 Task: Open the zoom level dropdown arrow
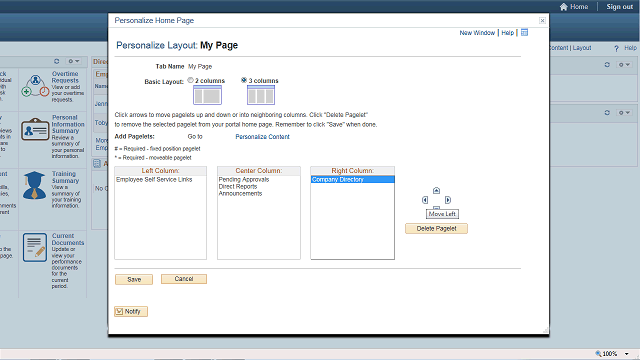pyautogui.click(x=627, y=354)
